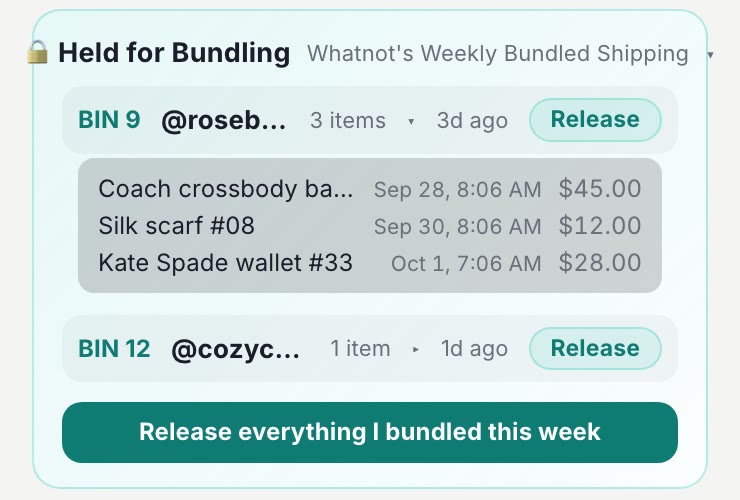The image size is (740, 500).
Task: Click the 1 item count in BIN 12
Action: (x=361, y=349)
